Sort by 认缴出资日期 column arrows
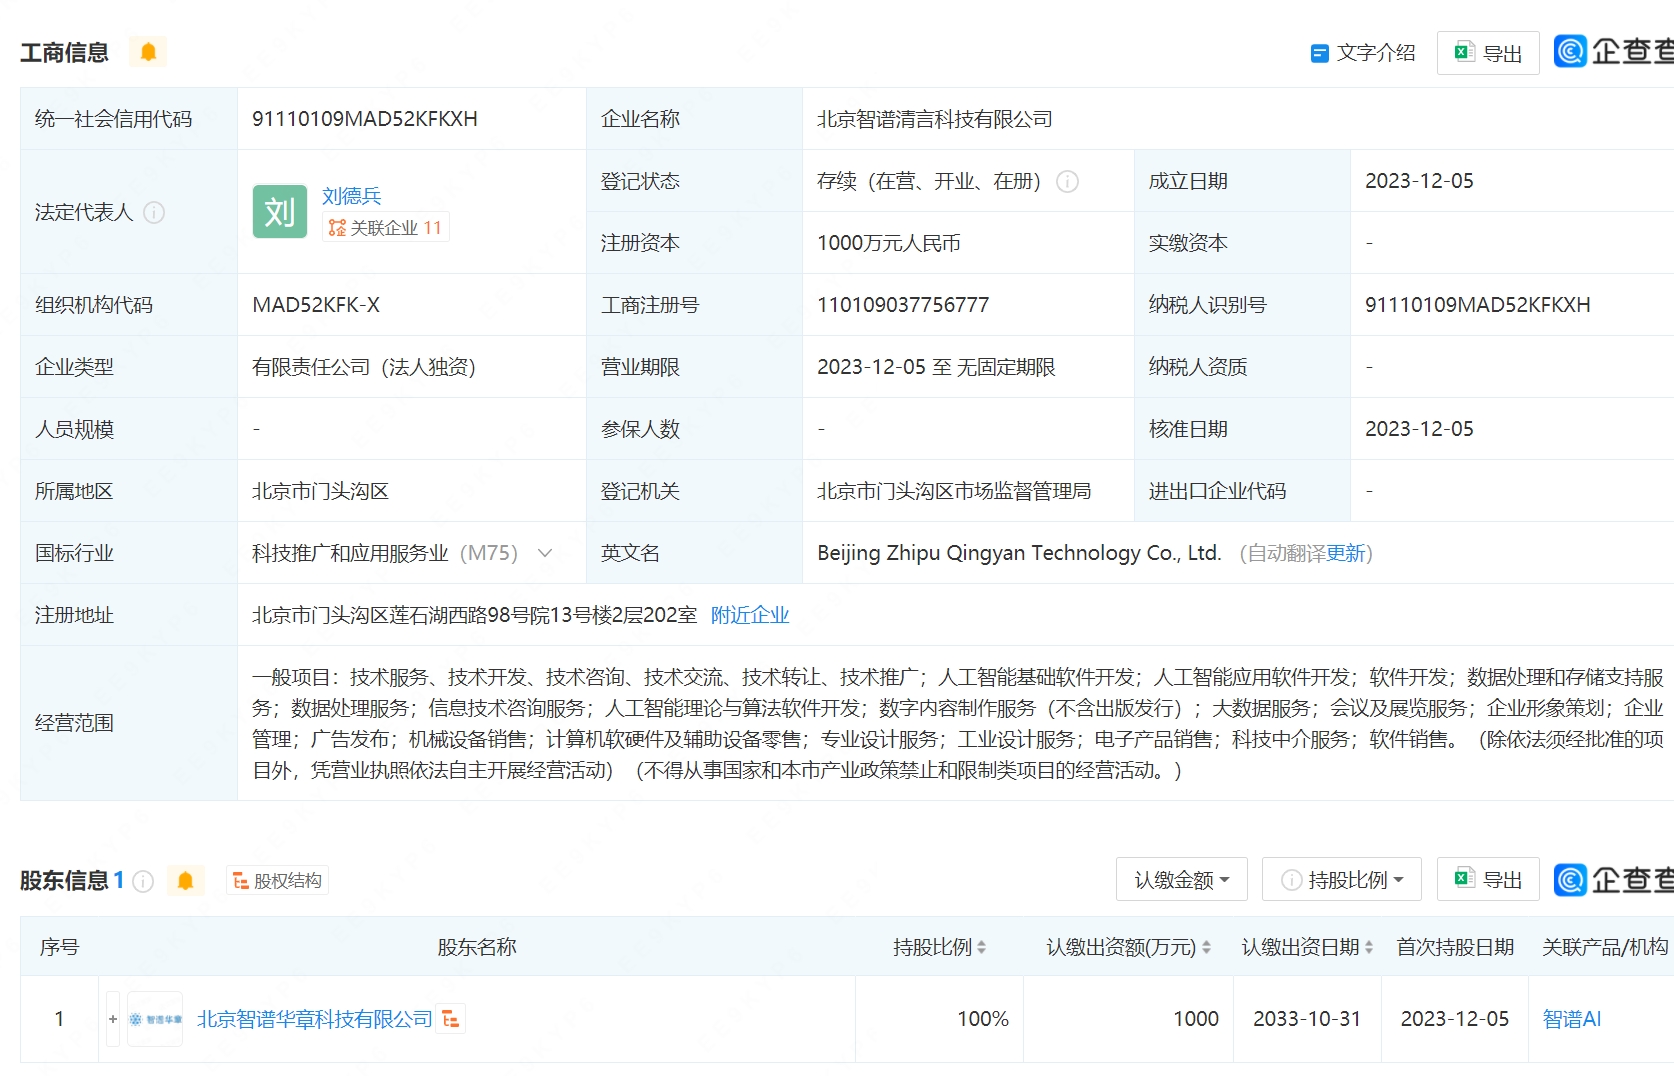Image resolution: width=1674 pixels, height=1076 pixels. tap(1368, 947)
